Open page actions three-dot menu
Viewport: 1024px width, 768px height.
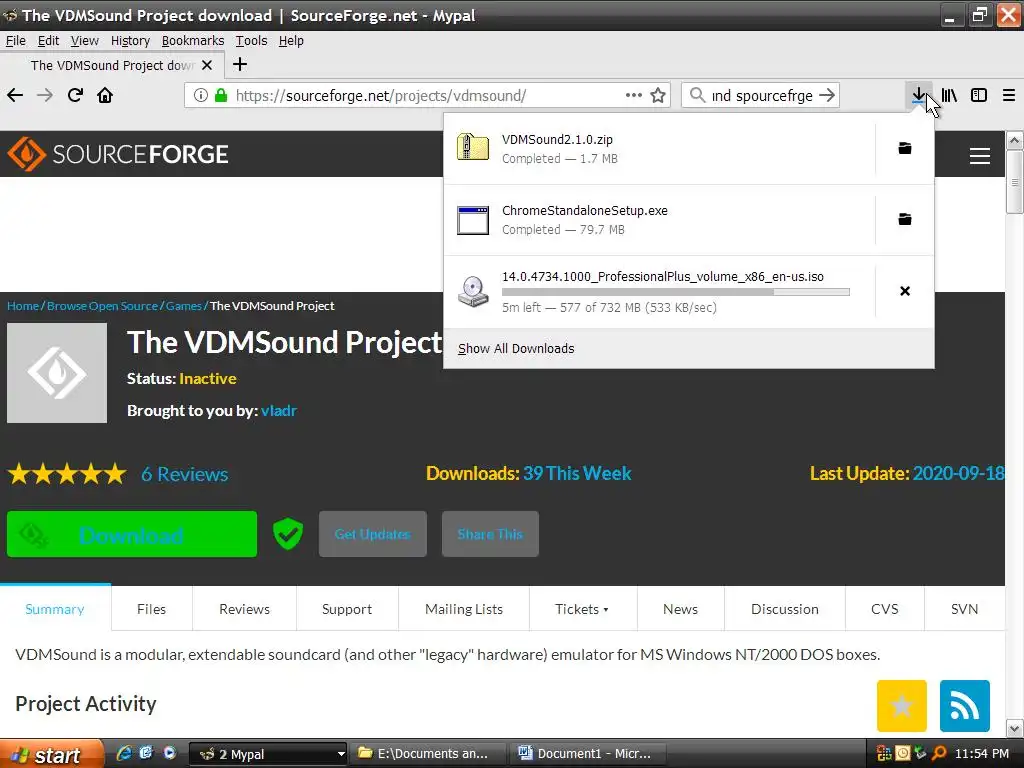coord(633,95)
